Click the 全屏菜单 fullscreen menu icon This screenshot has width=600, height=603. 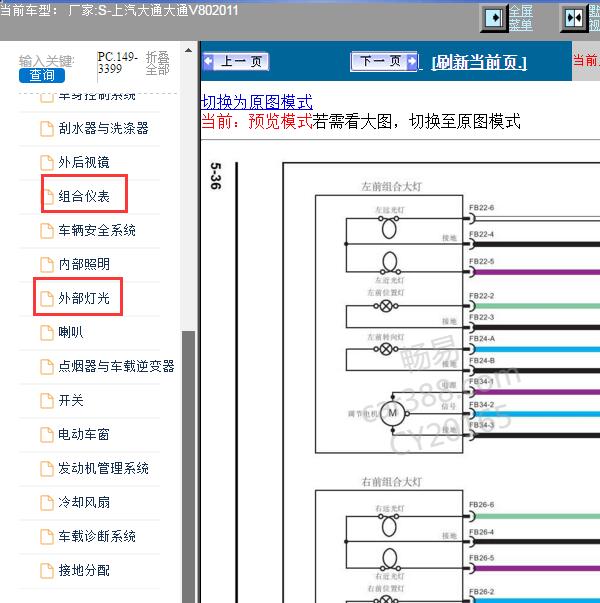[x=494, y=18]
